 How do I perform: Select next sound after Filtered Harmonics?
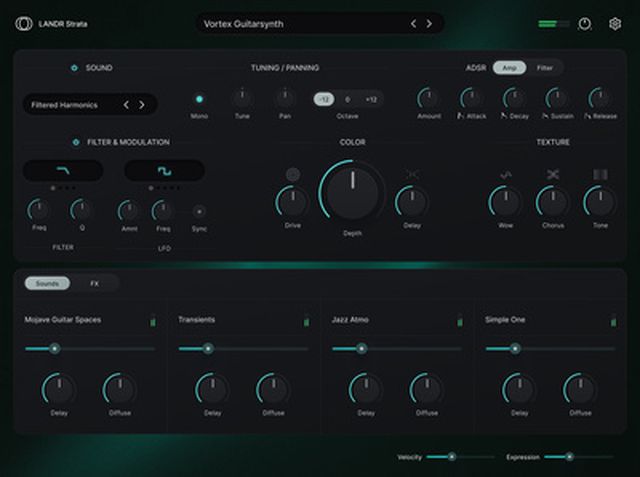pyautogui.click(x=142, y=105)
